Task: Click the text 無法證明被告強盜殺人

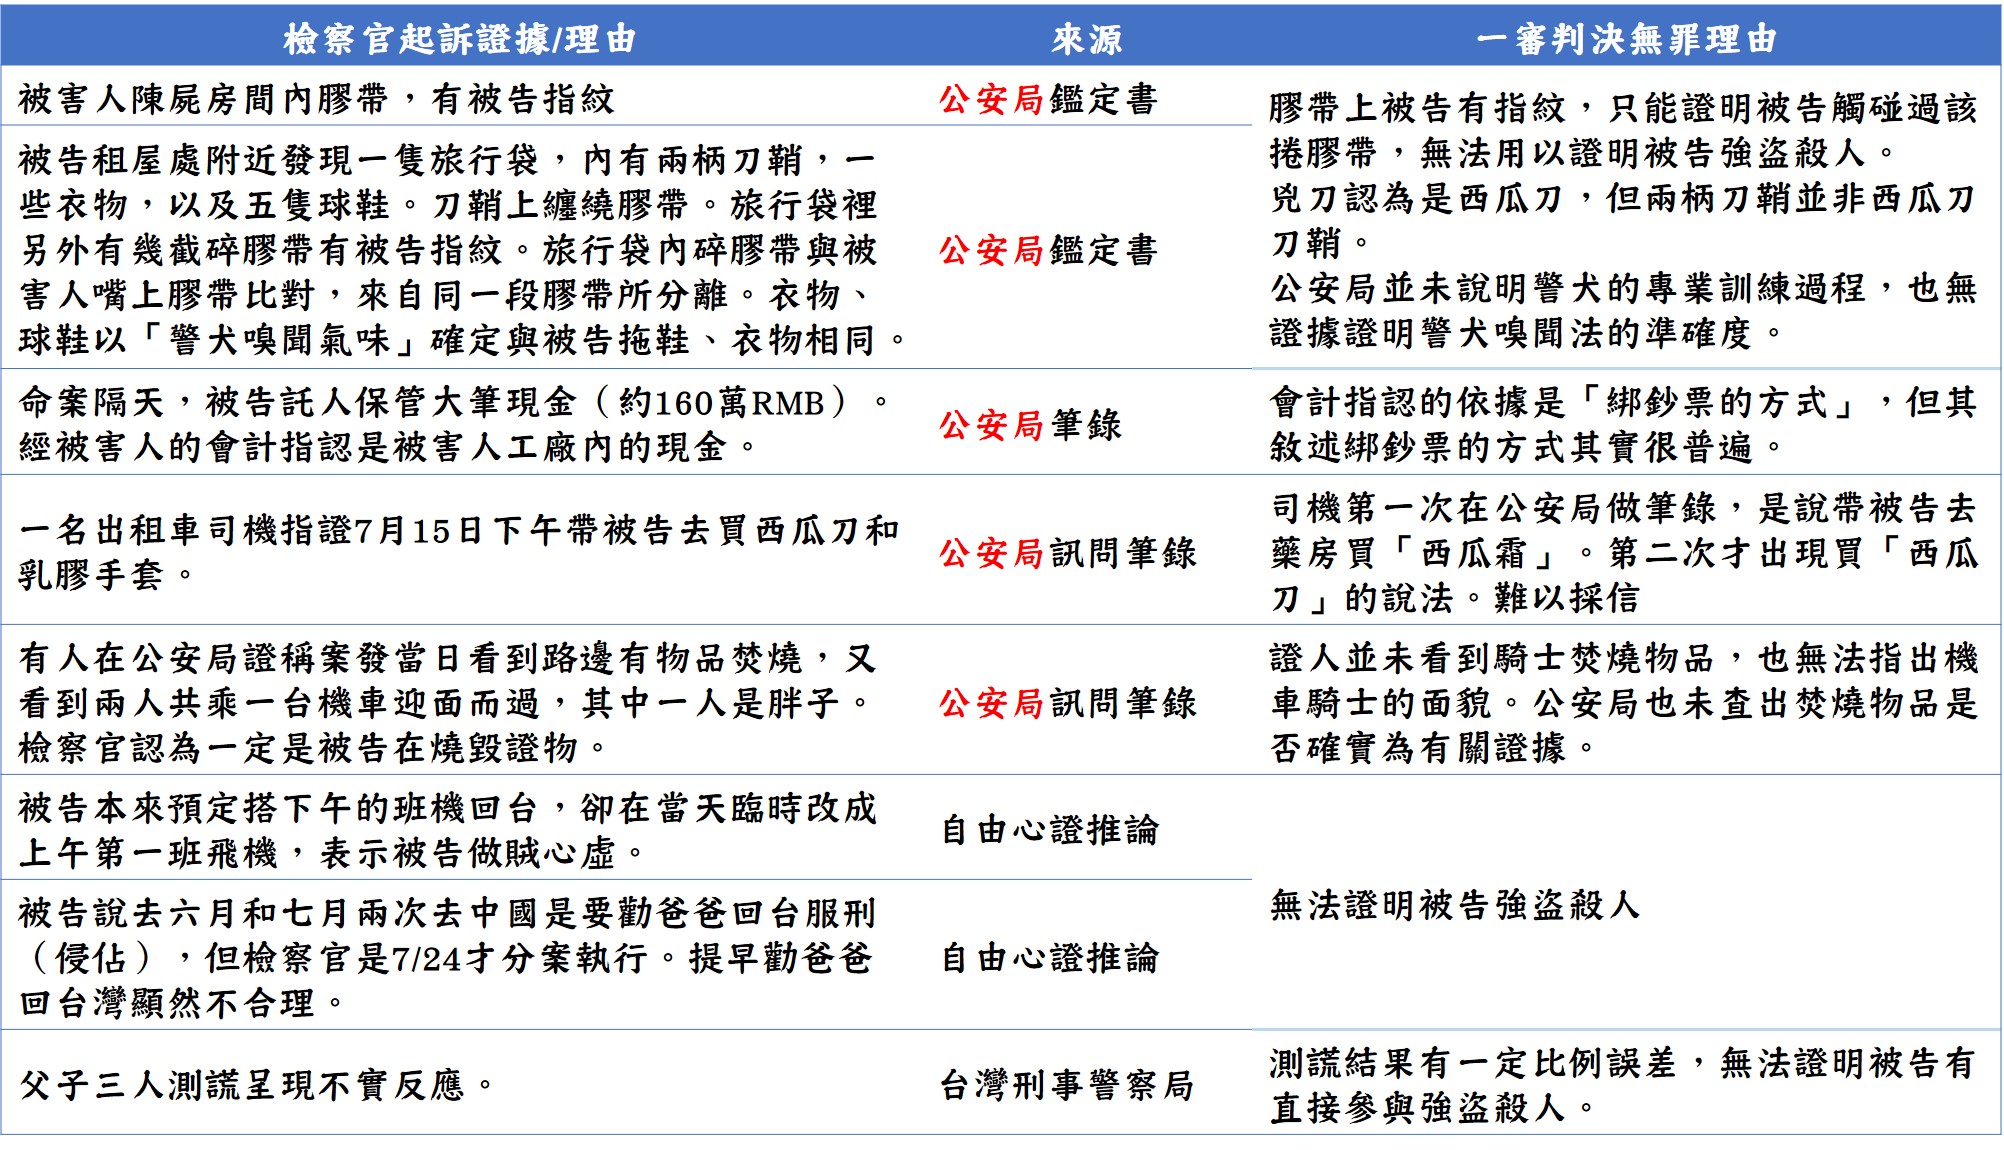Action: click(x=1455, y=904)
